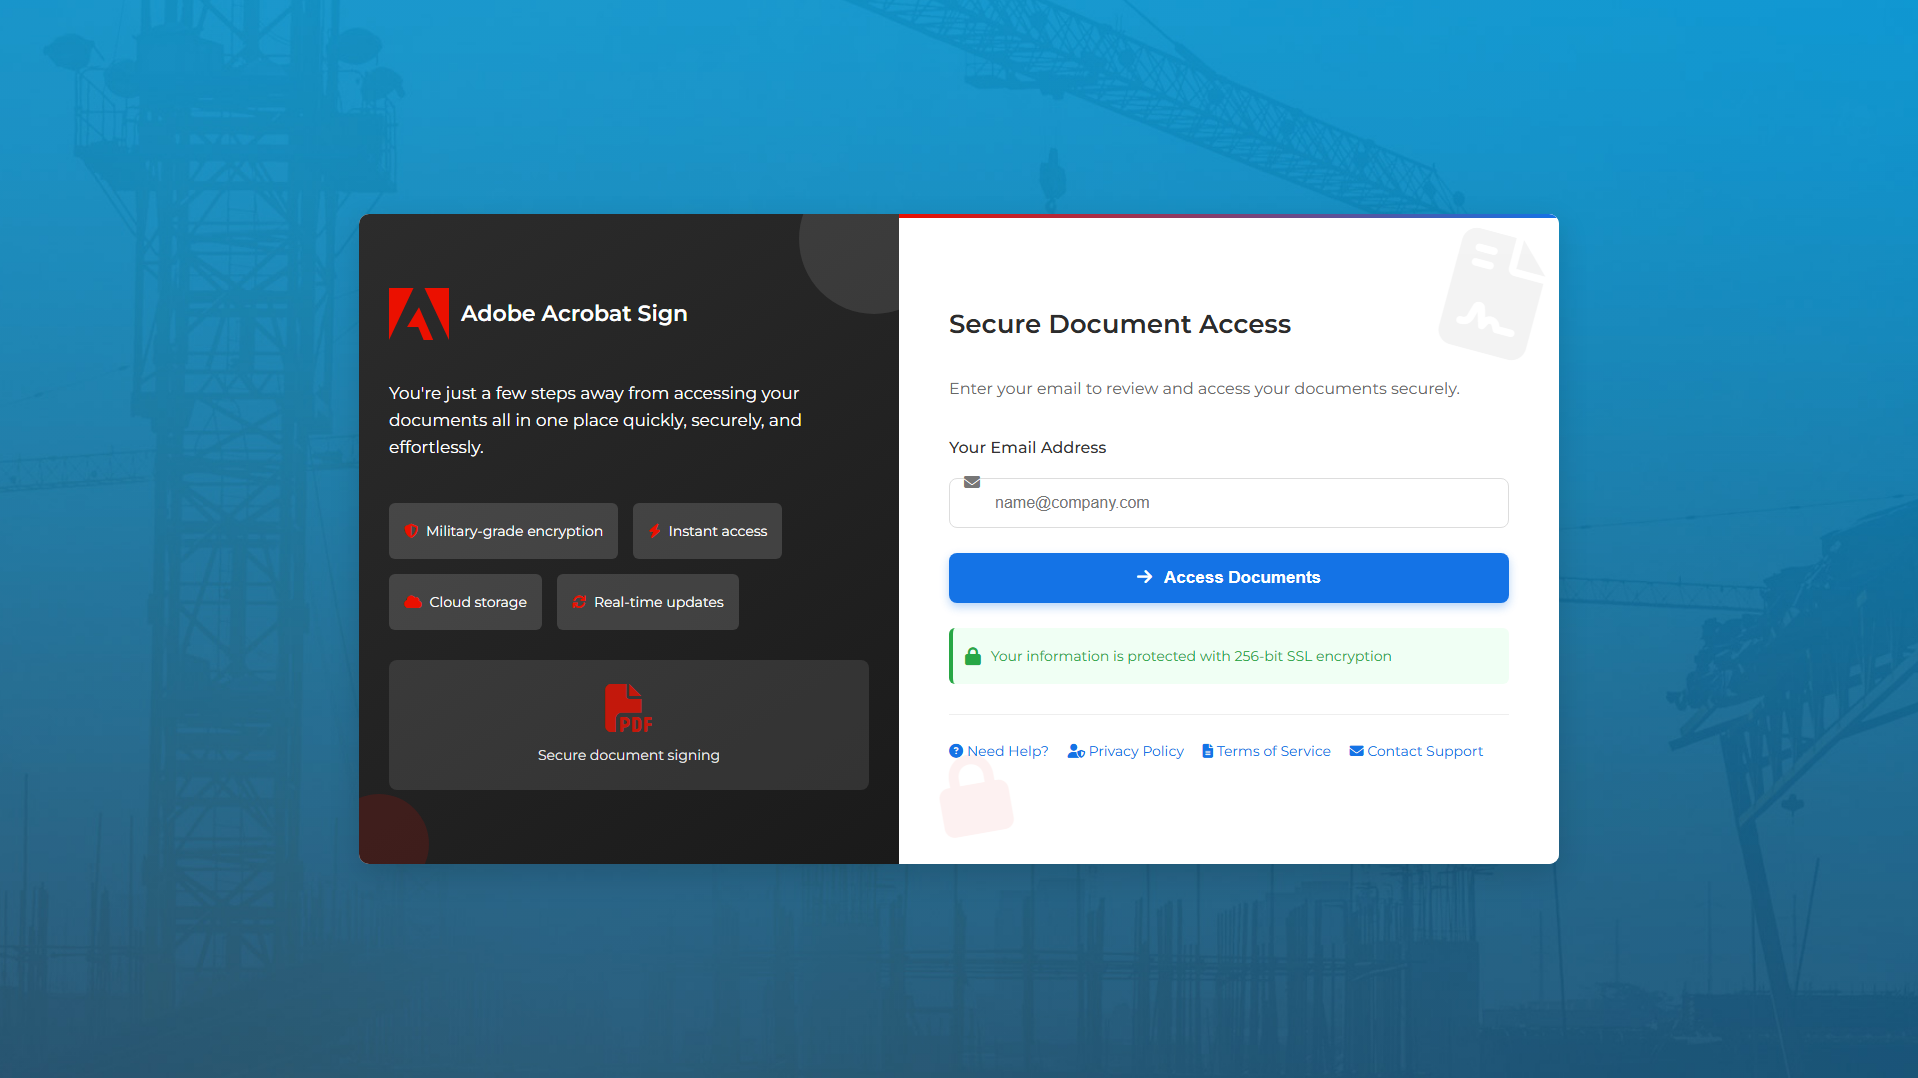Click the Secure Document Access heading

(1119, 324)
